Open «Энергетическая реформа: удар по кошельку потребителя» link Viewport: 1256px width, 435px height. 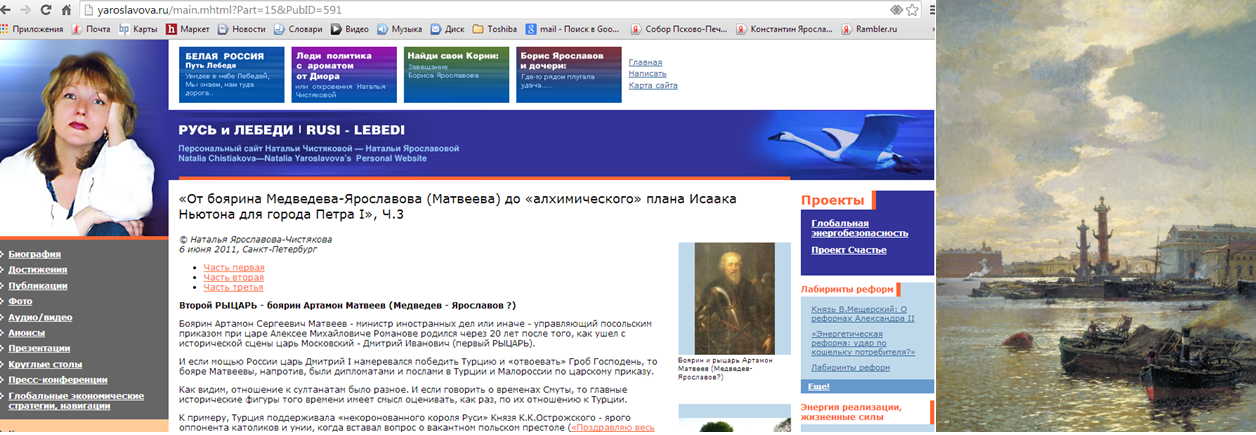pyautogui.click(x=864, y=341)
